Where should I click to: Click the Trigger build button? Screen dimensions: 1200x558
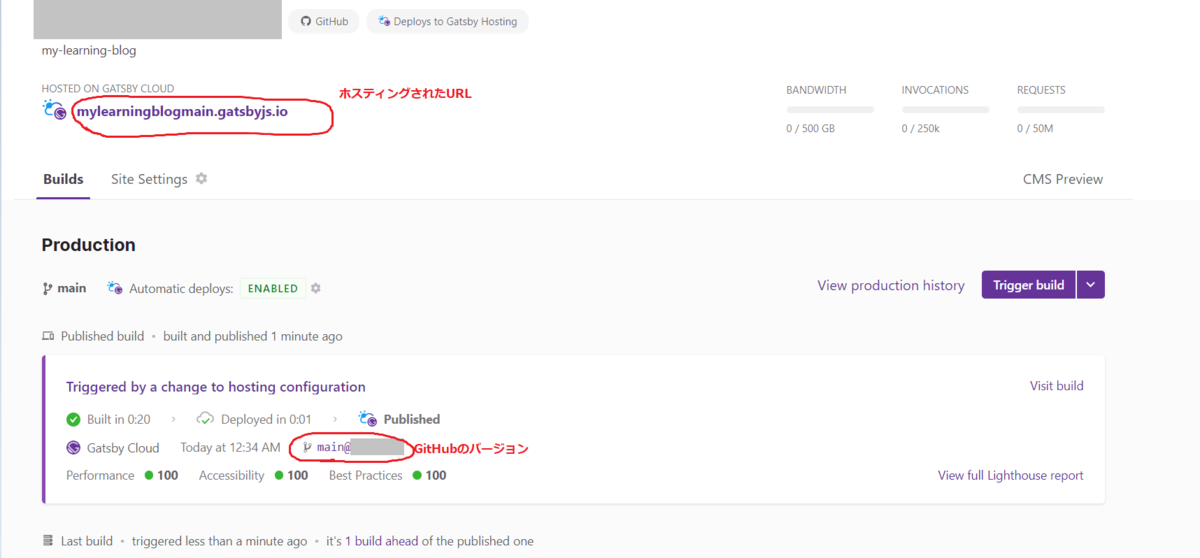point(1029,285)
